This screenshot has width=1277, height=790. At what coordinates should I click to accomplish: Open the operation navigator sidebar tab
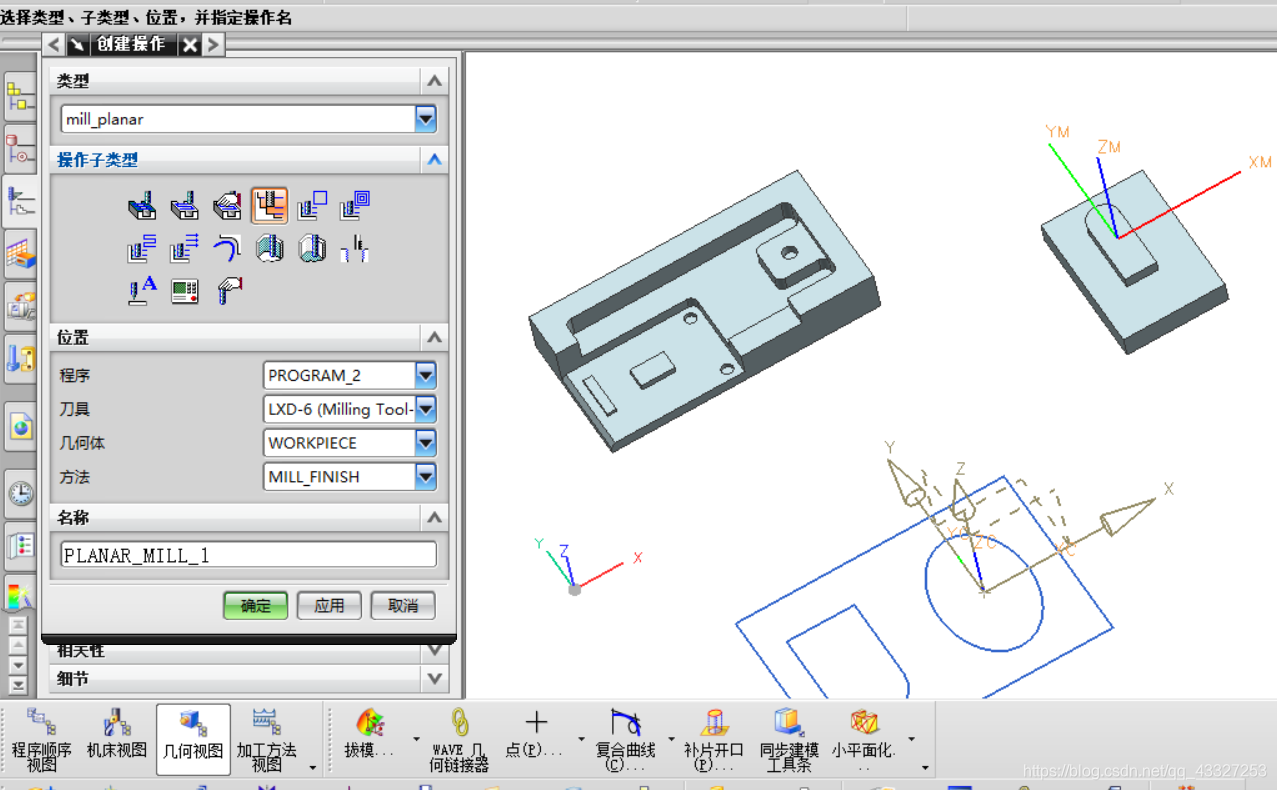click(20, 203)
